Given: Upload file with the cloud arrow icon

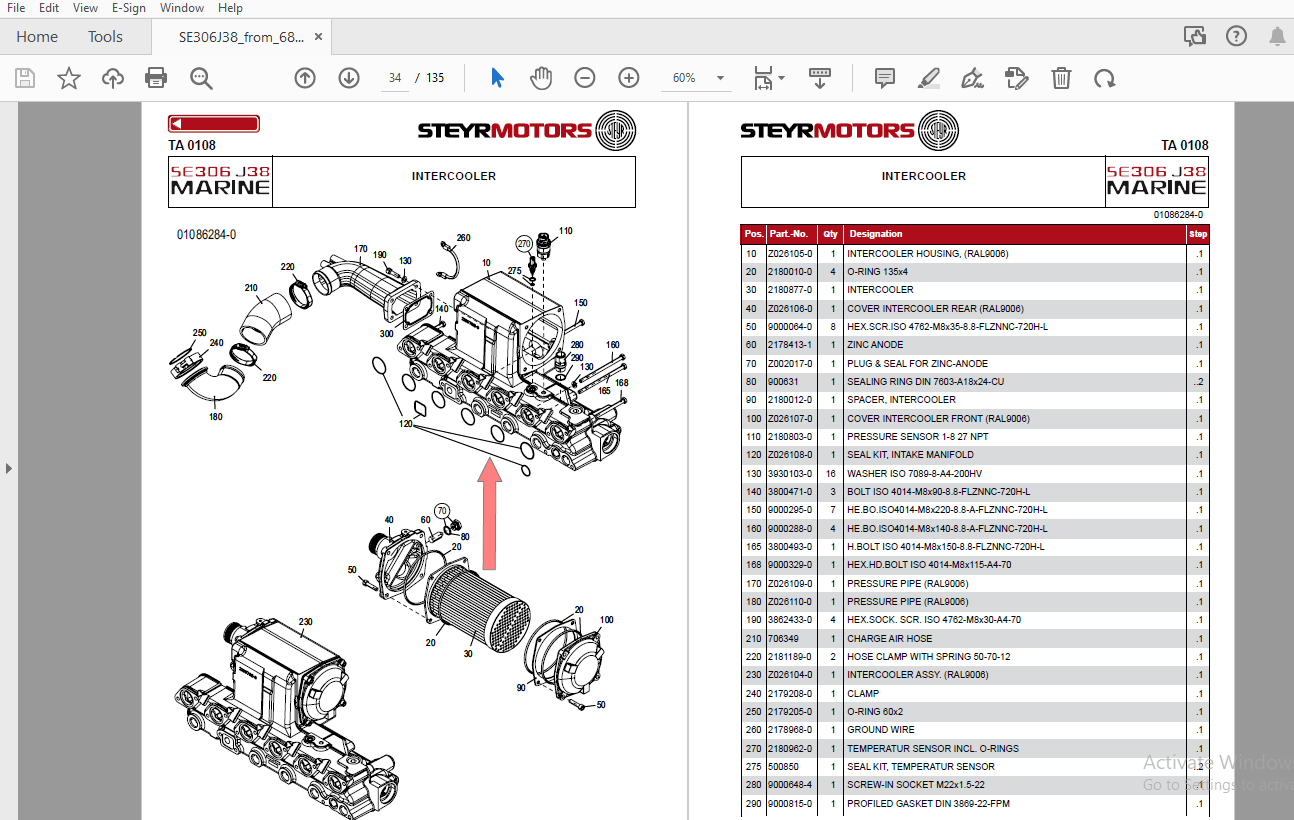Looking at the screenshot, I should pyautogui.click(x=113, y=78).
